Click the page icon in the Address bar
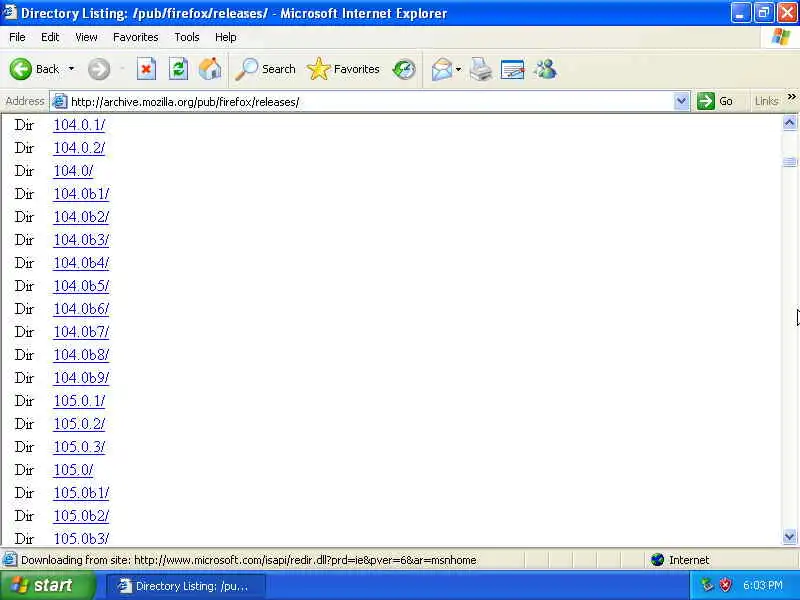800x600 pixels. [x=60, y=102]
